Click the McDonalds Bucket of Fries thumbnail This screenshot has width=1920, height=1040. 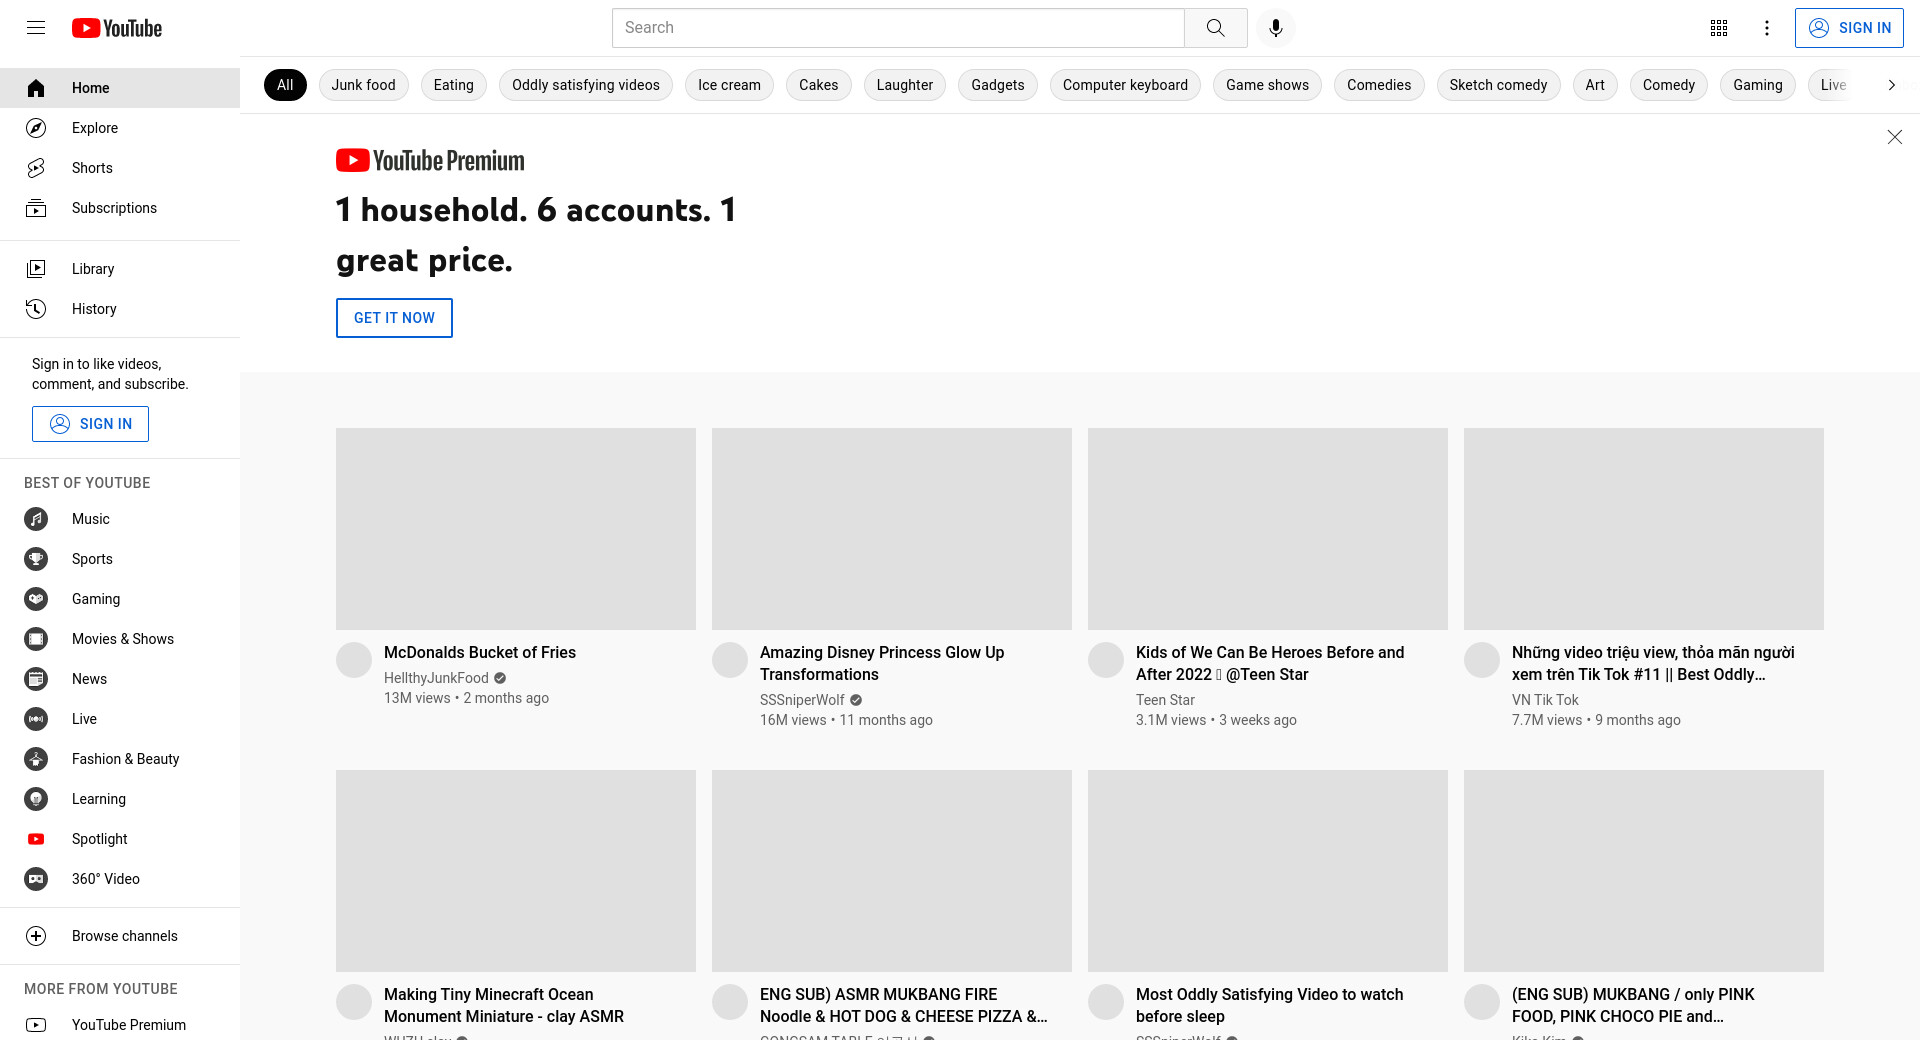(x=516, y=529)
